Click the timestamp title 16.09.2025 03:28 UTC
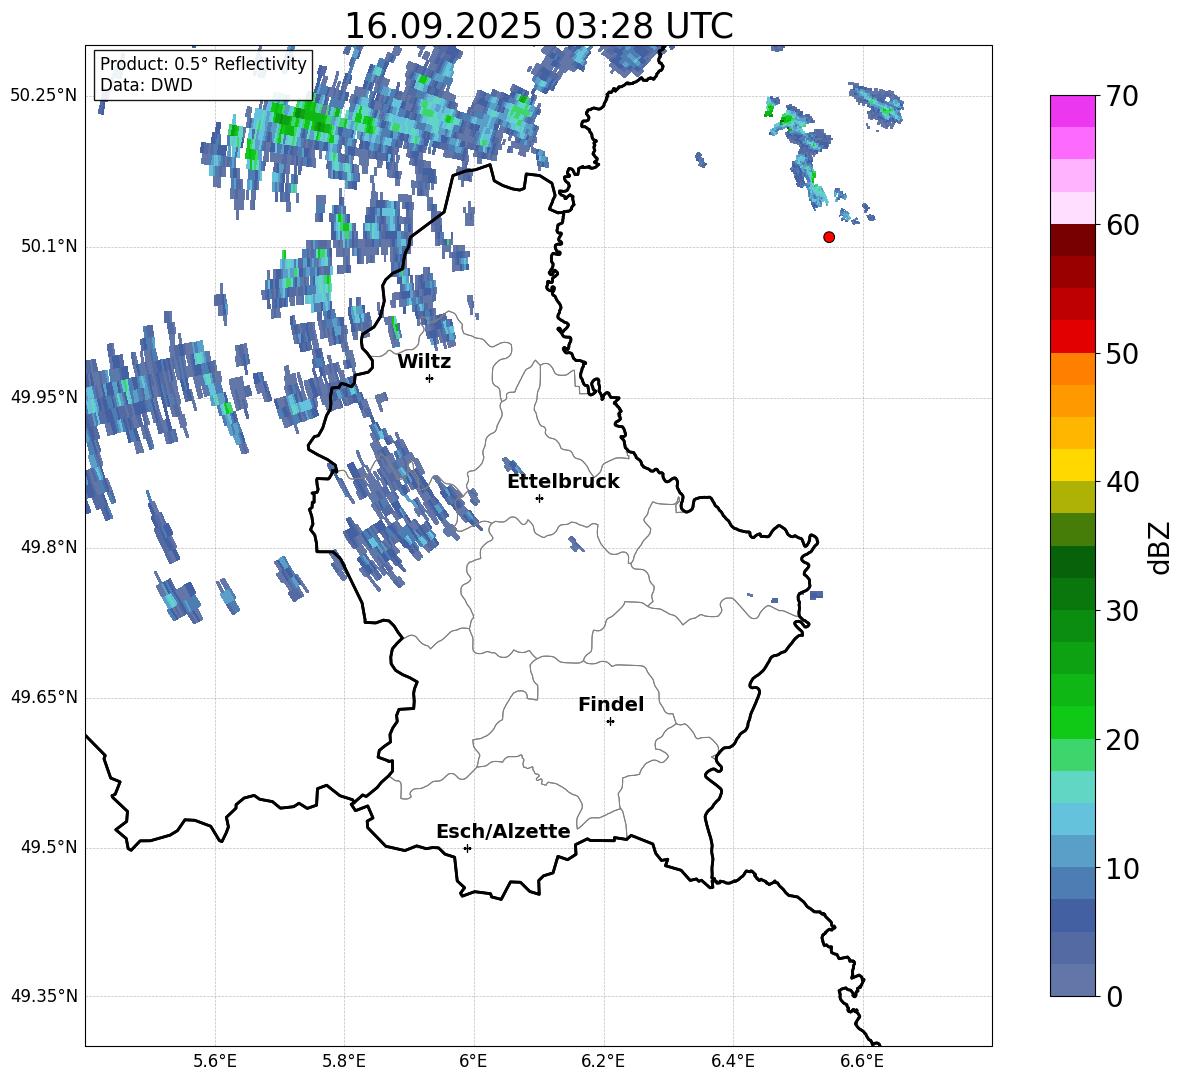This screenshot has height=1081, width=1184. [538, 26]
